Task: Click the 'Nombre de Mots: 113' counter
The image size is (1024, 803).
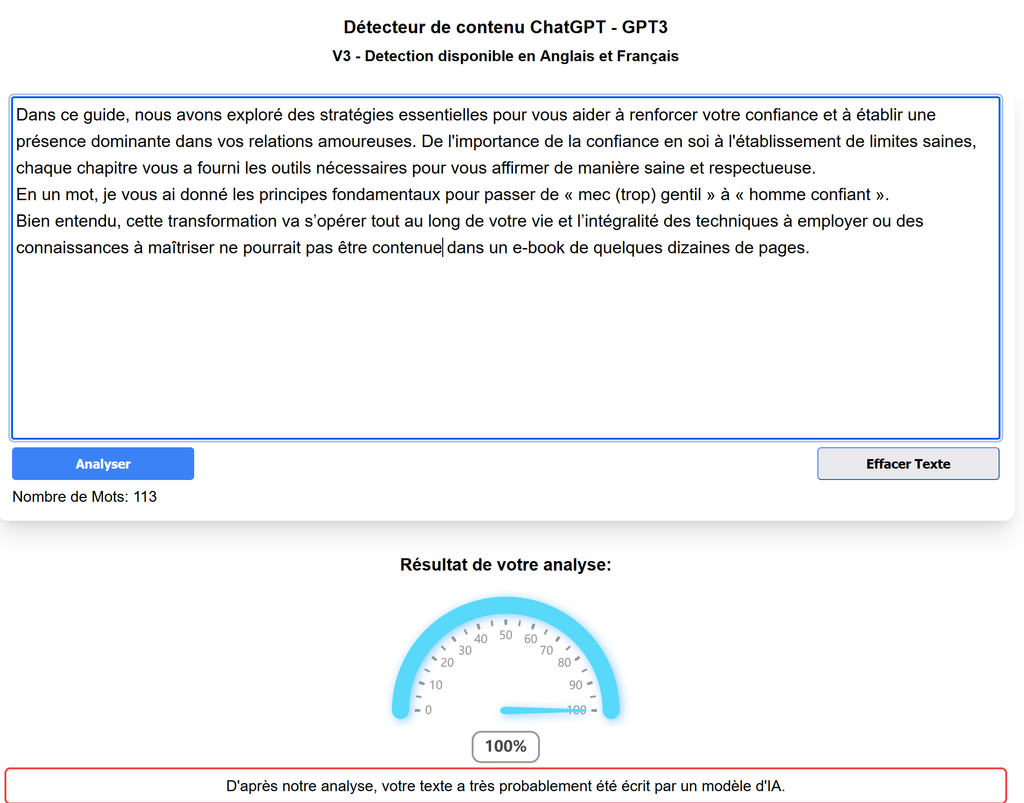Action: [x=84, y=497]
